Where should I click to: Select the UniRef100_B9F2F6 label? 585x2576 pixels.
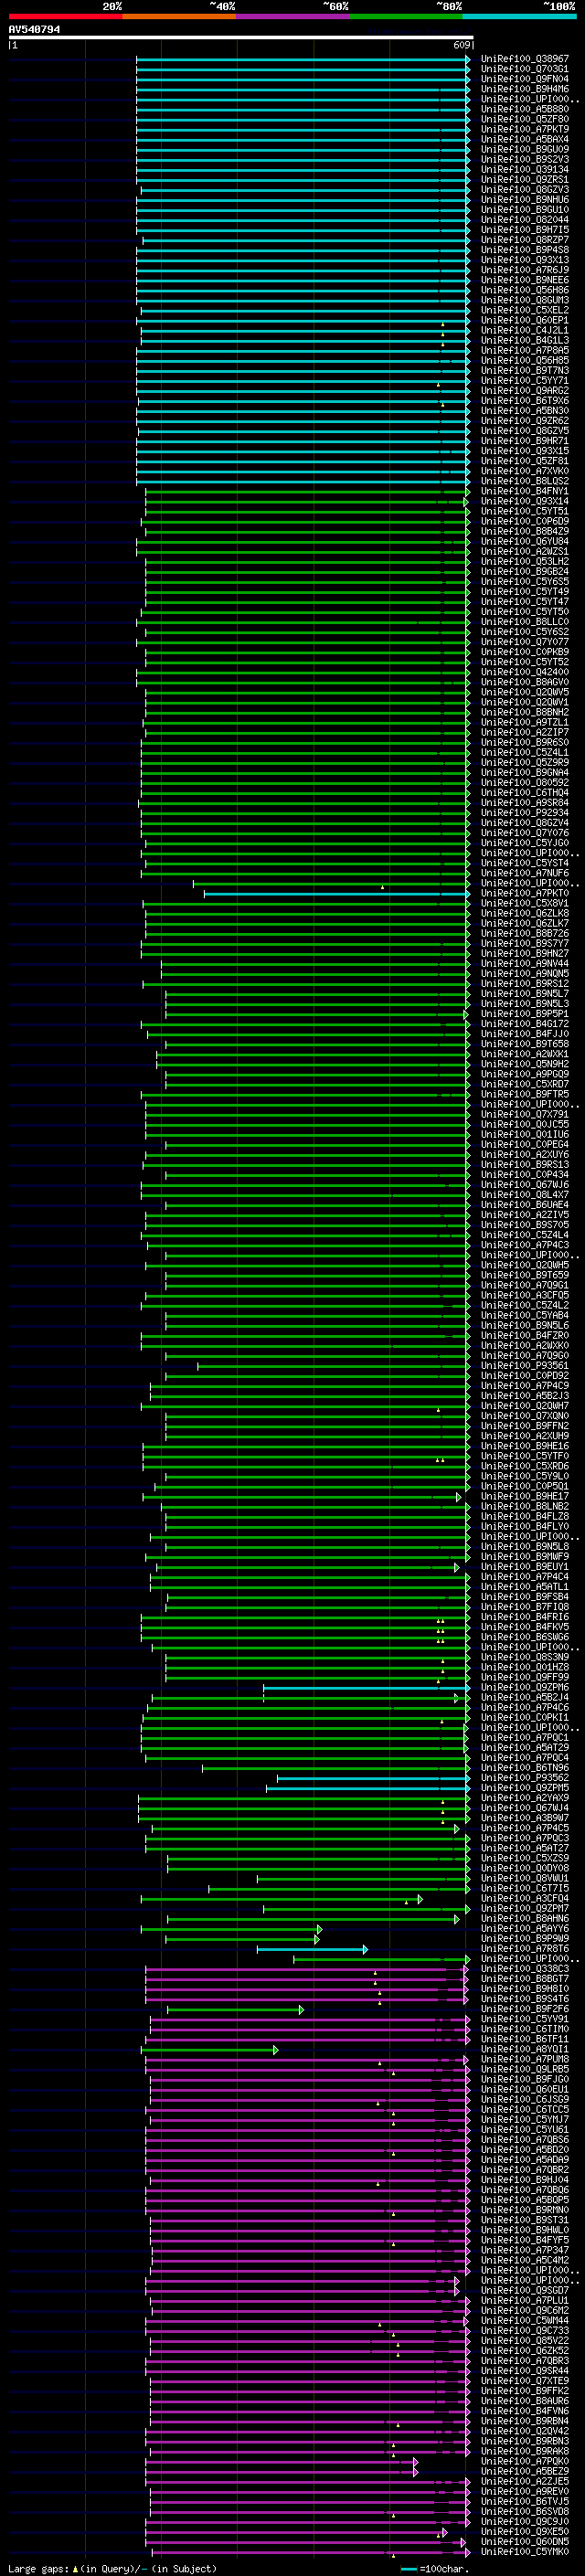point(525,2008)
